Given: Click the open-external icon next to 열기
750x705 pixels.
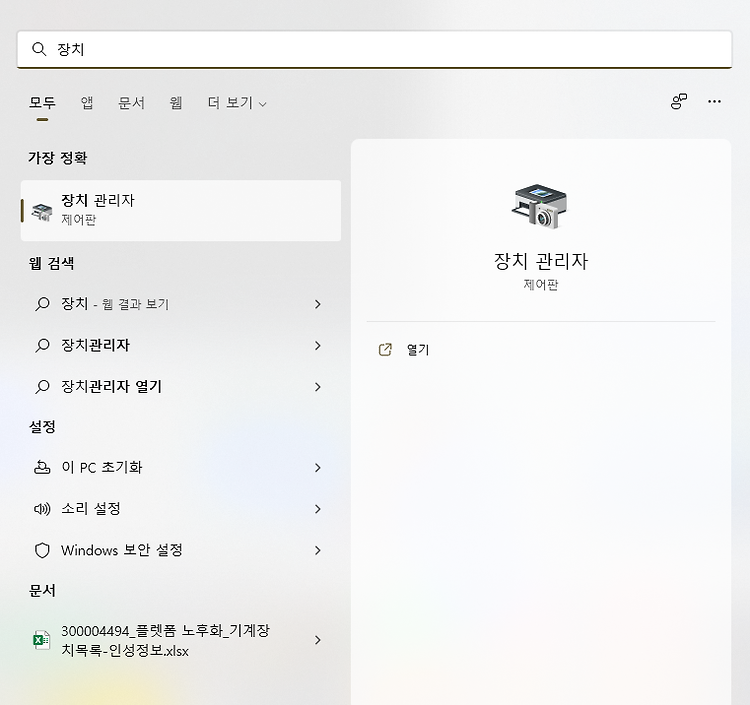Looking at the screenshot, I should pos(385,350).
